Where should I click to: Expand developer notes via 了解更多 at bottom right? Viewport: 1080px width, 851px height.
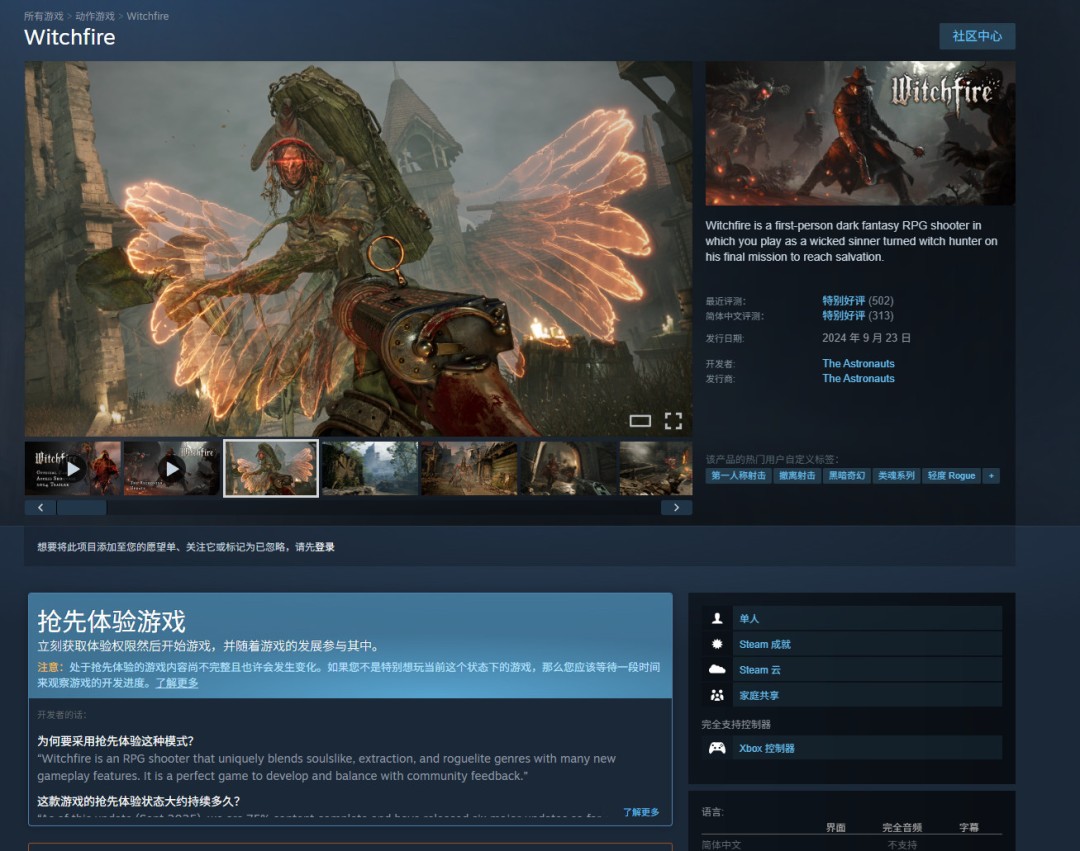(641, 812)
